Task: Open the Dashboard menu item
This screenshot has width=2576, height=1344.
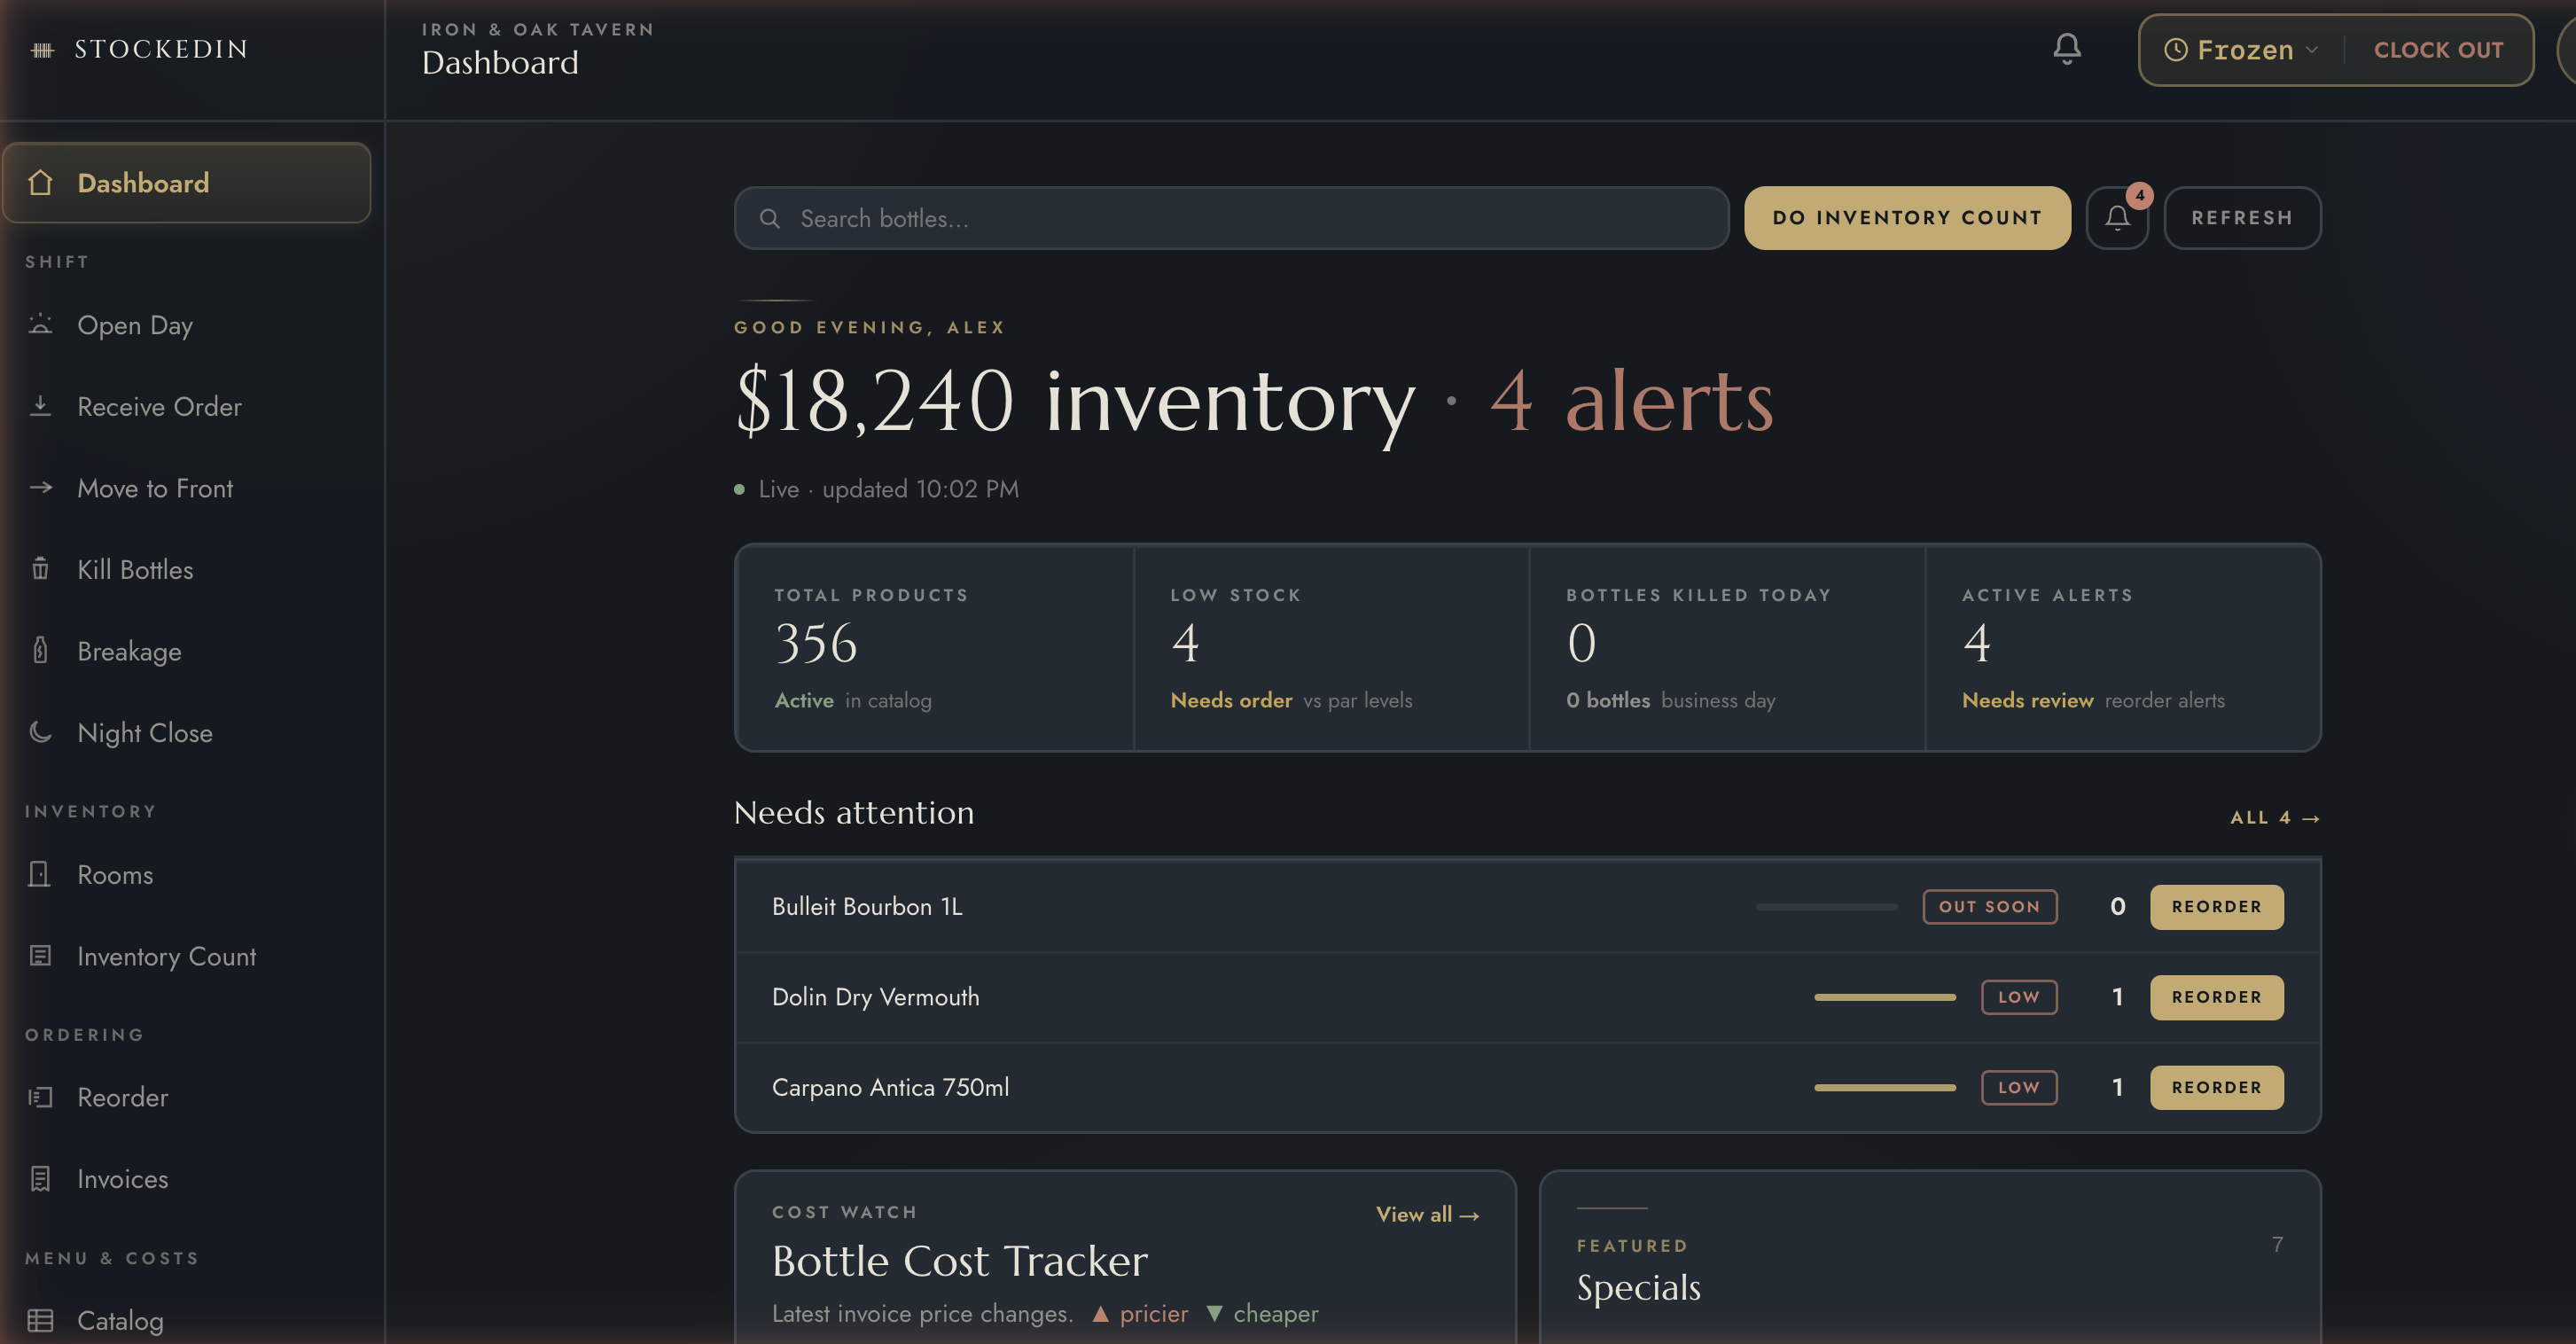Action: (187, 182)
